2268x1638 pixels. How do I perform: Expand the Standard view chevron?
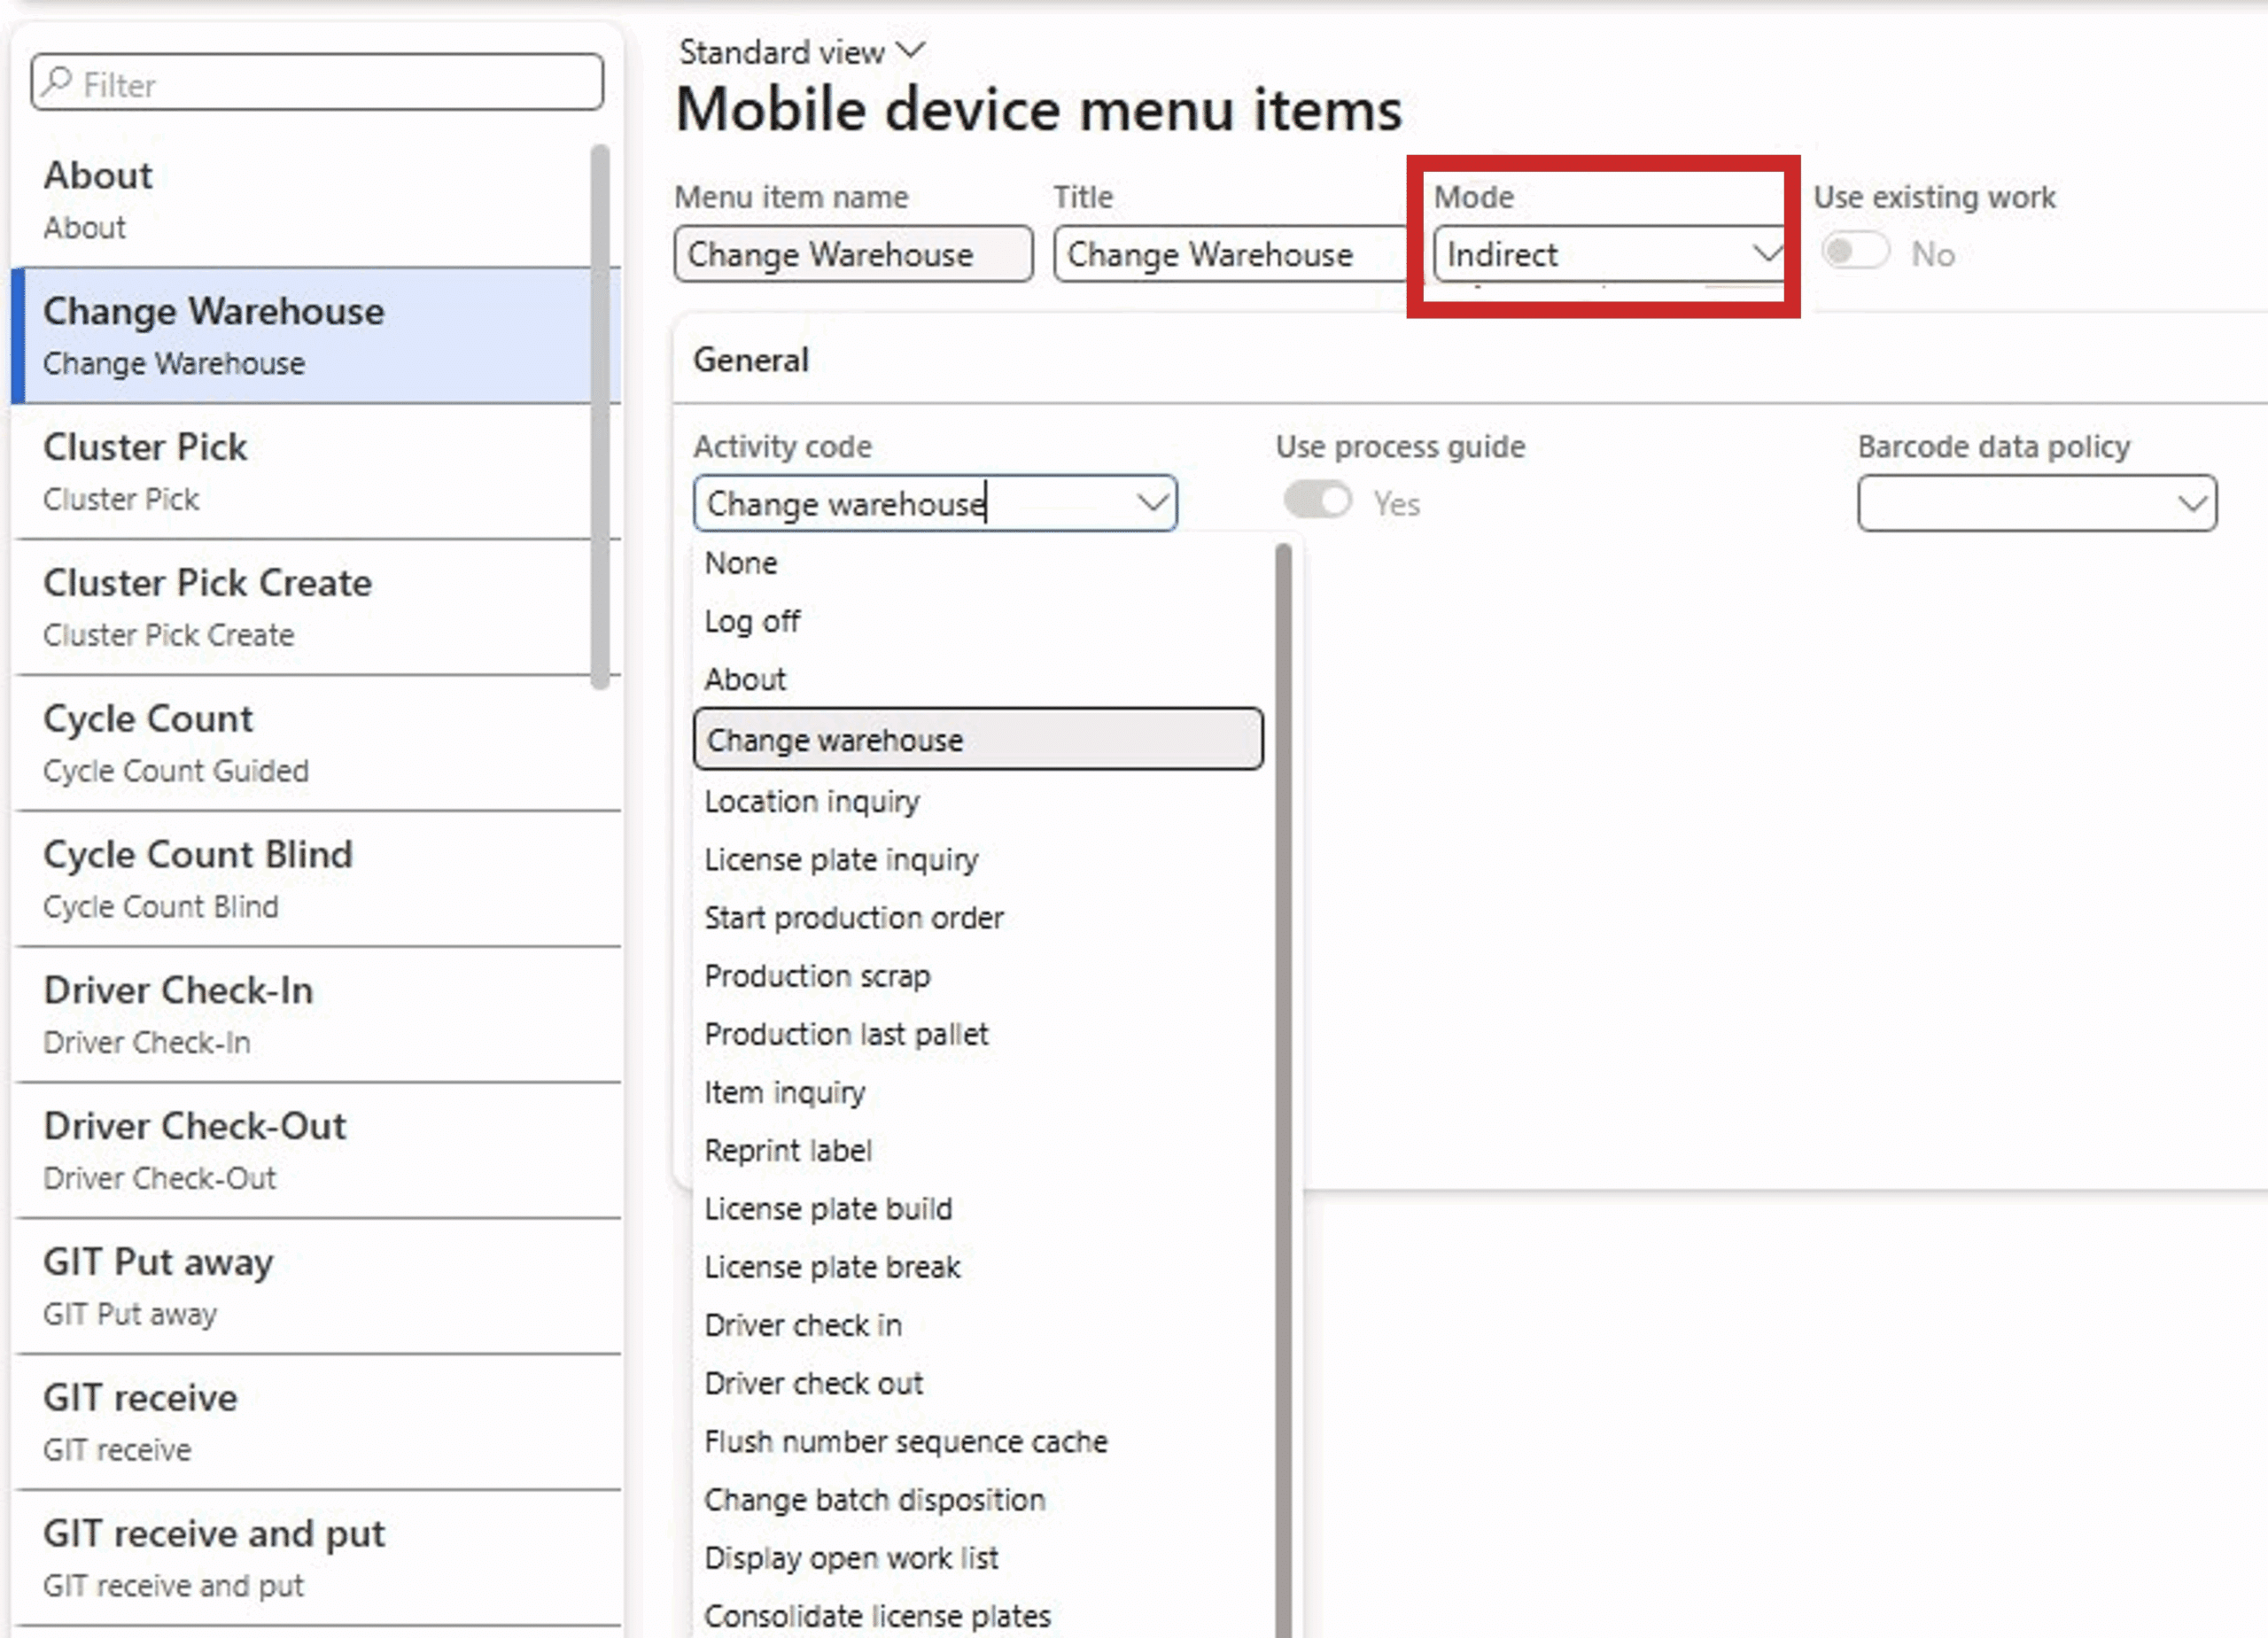(911, 50)
